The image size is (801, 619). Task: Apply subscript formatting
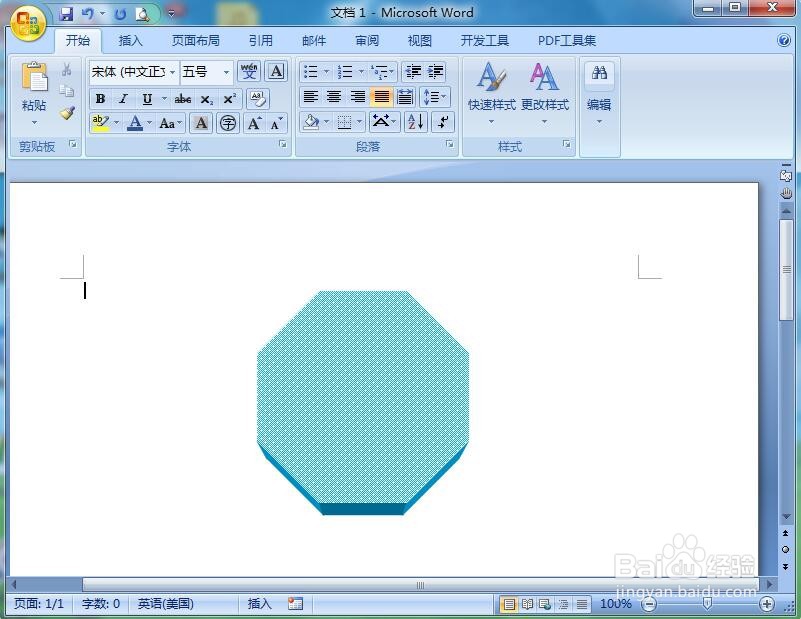click(x=206, y=99)
